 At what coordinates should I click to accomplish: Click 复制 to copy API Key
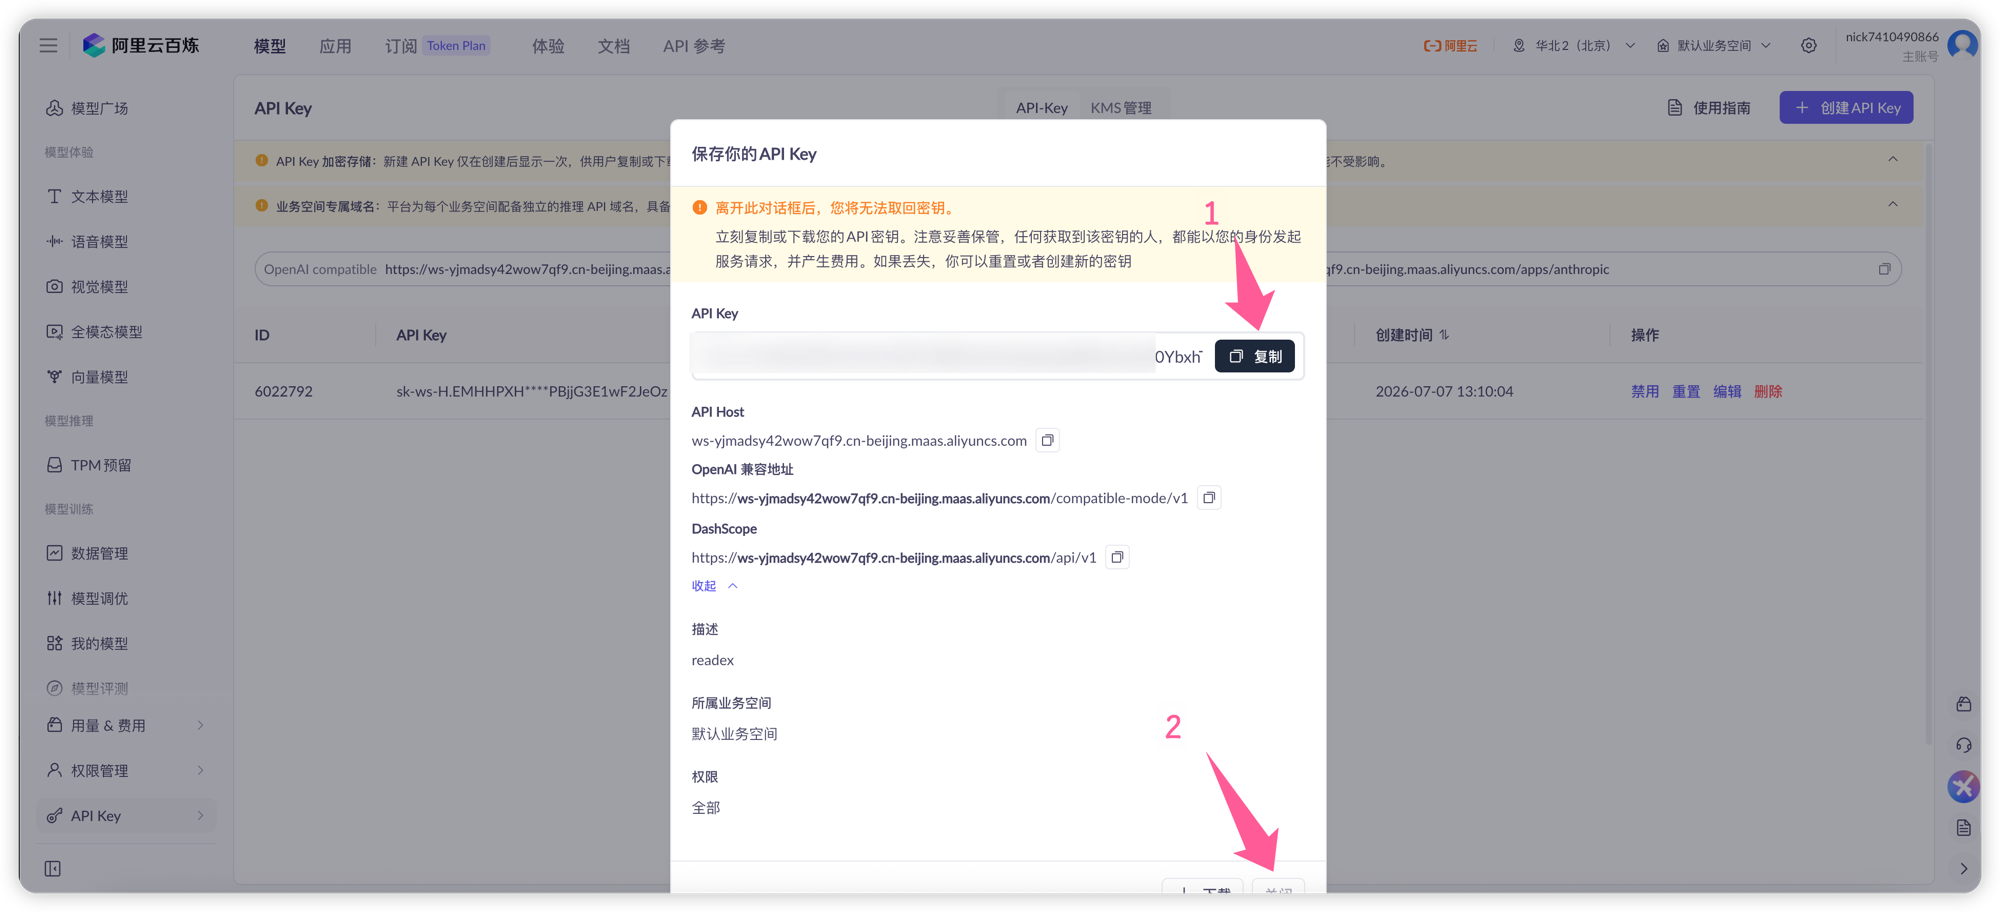coord(1255,357)
